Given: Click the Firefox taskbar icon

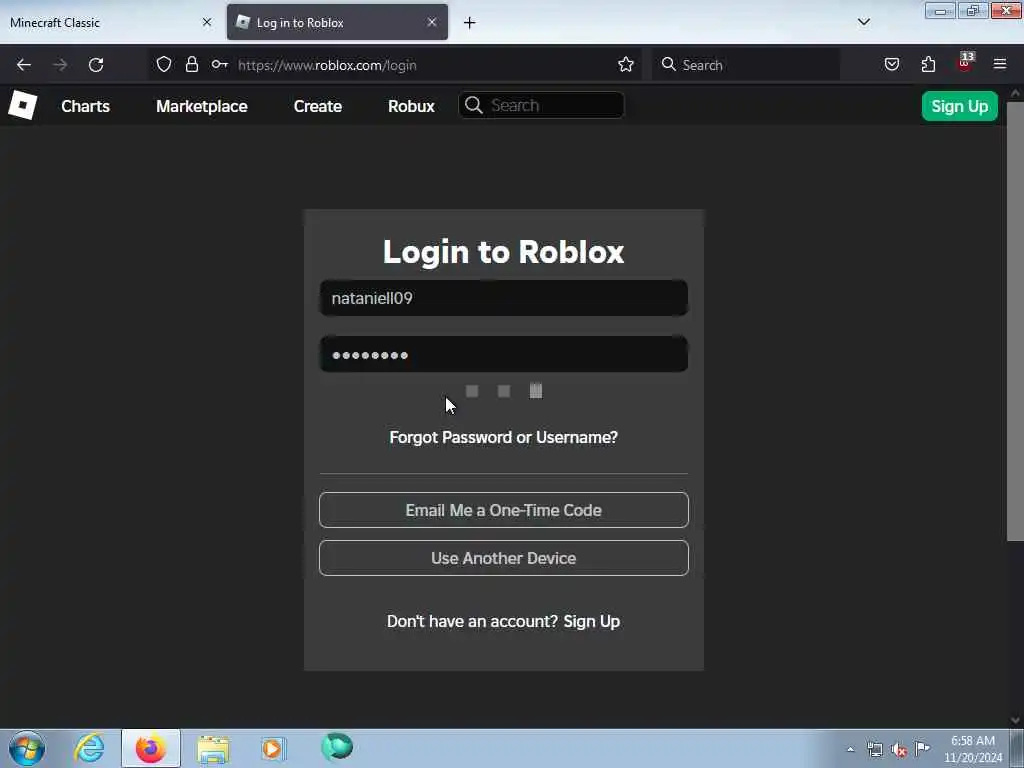Looking at the screenshot, I should [151, 748].
